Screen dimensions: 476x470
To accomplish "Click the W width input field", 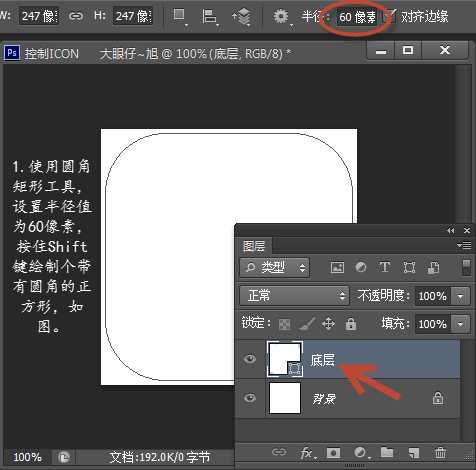I will [x=39, y=16].
